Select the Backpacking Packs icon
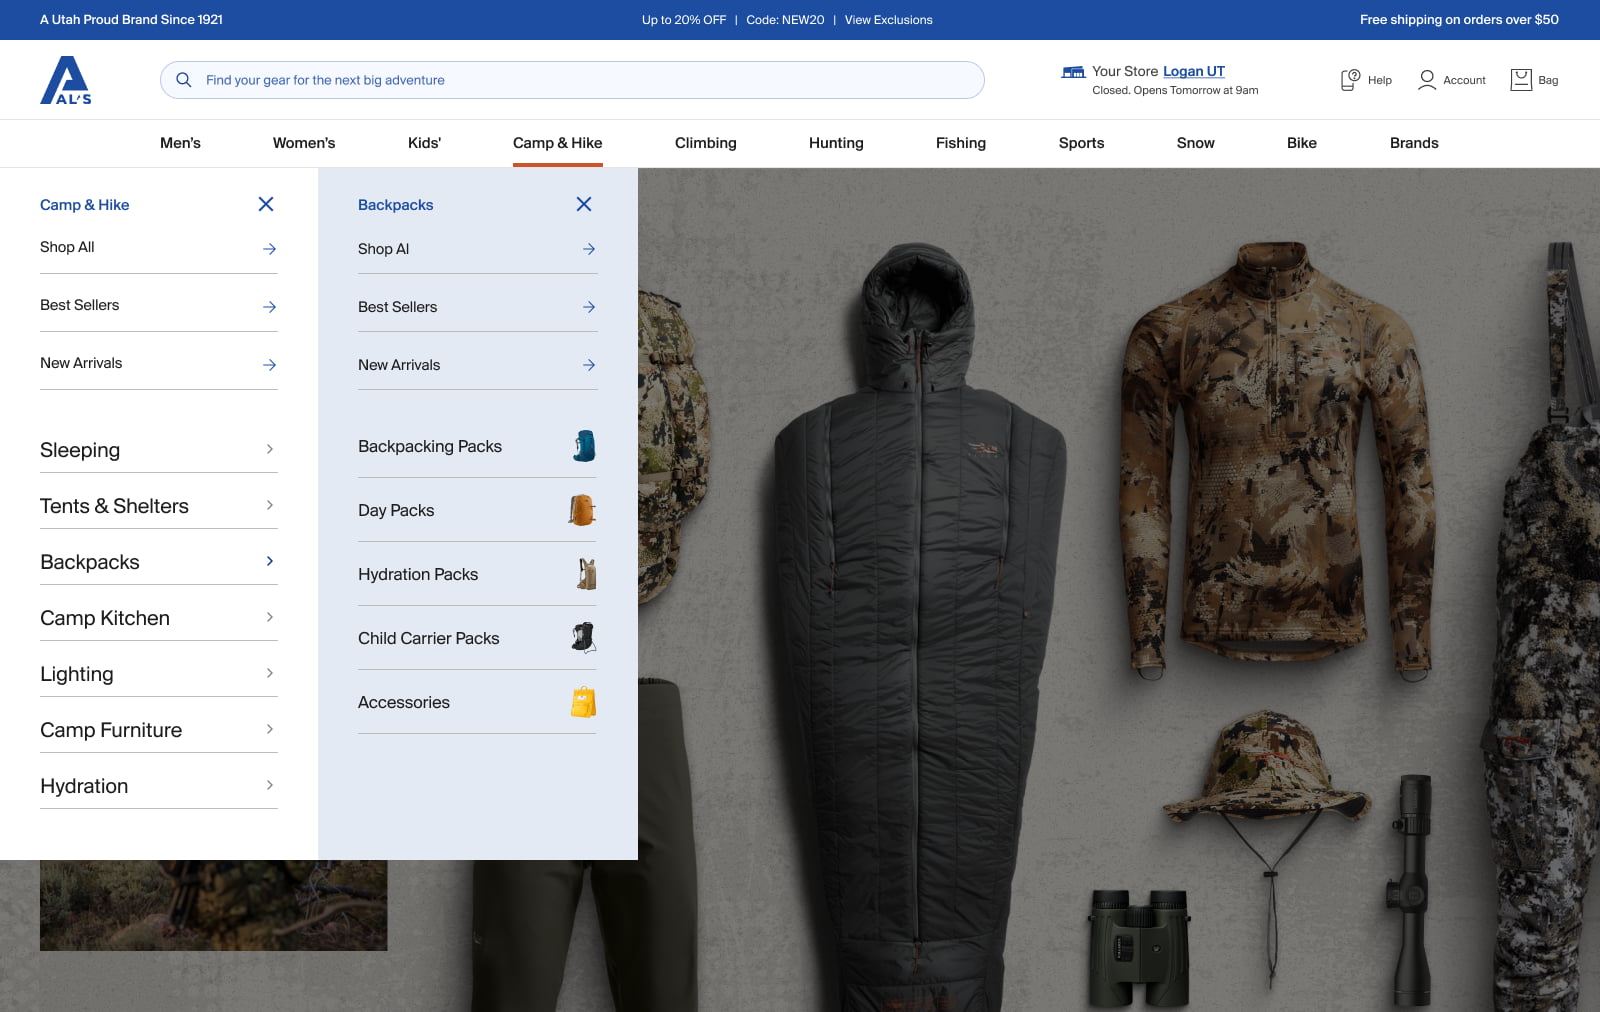This screenshot has height=1012, width=1600. point(585,446)
